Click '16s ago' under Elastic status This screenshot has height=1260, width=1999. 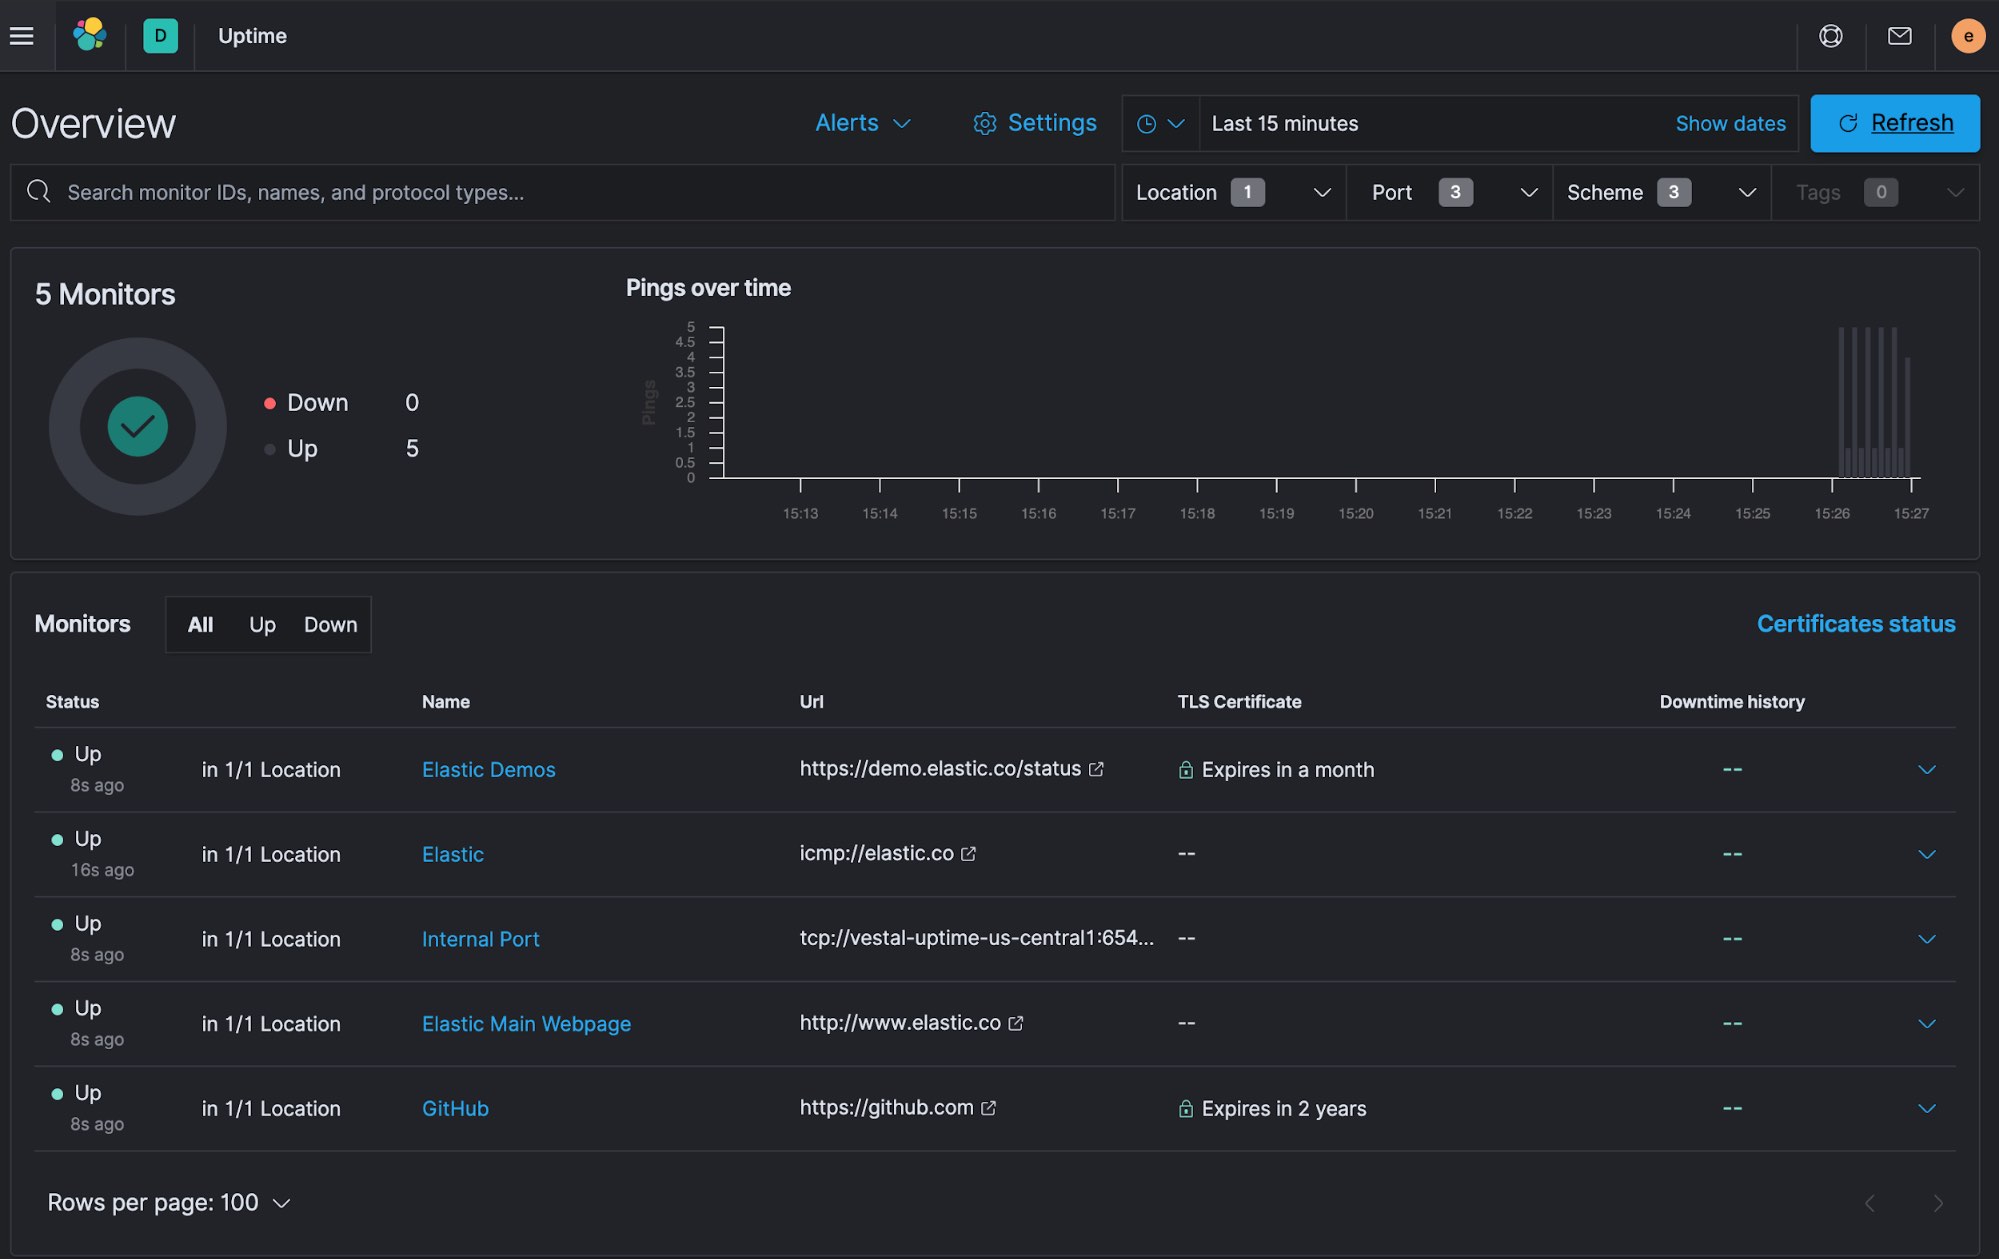coord(102,870)
